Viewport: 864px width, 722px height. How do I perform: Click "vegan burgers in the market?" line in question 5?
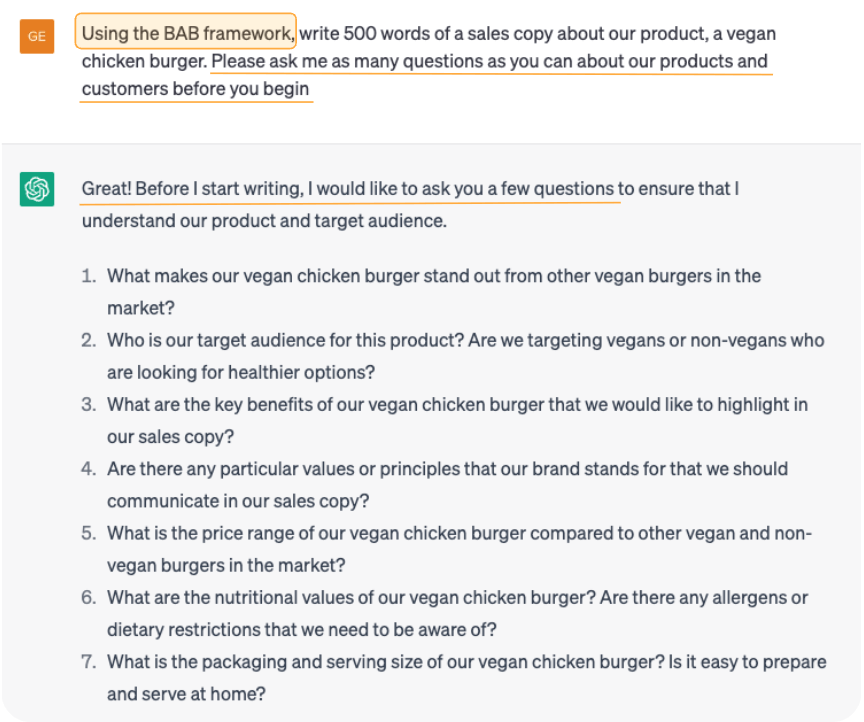(x=226, y=565)
